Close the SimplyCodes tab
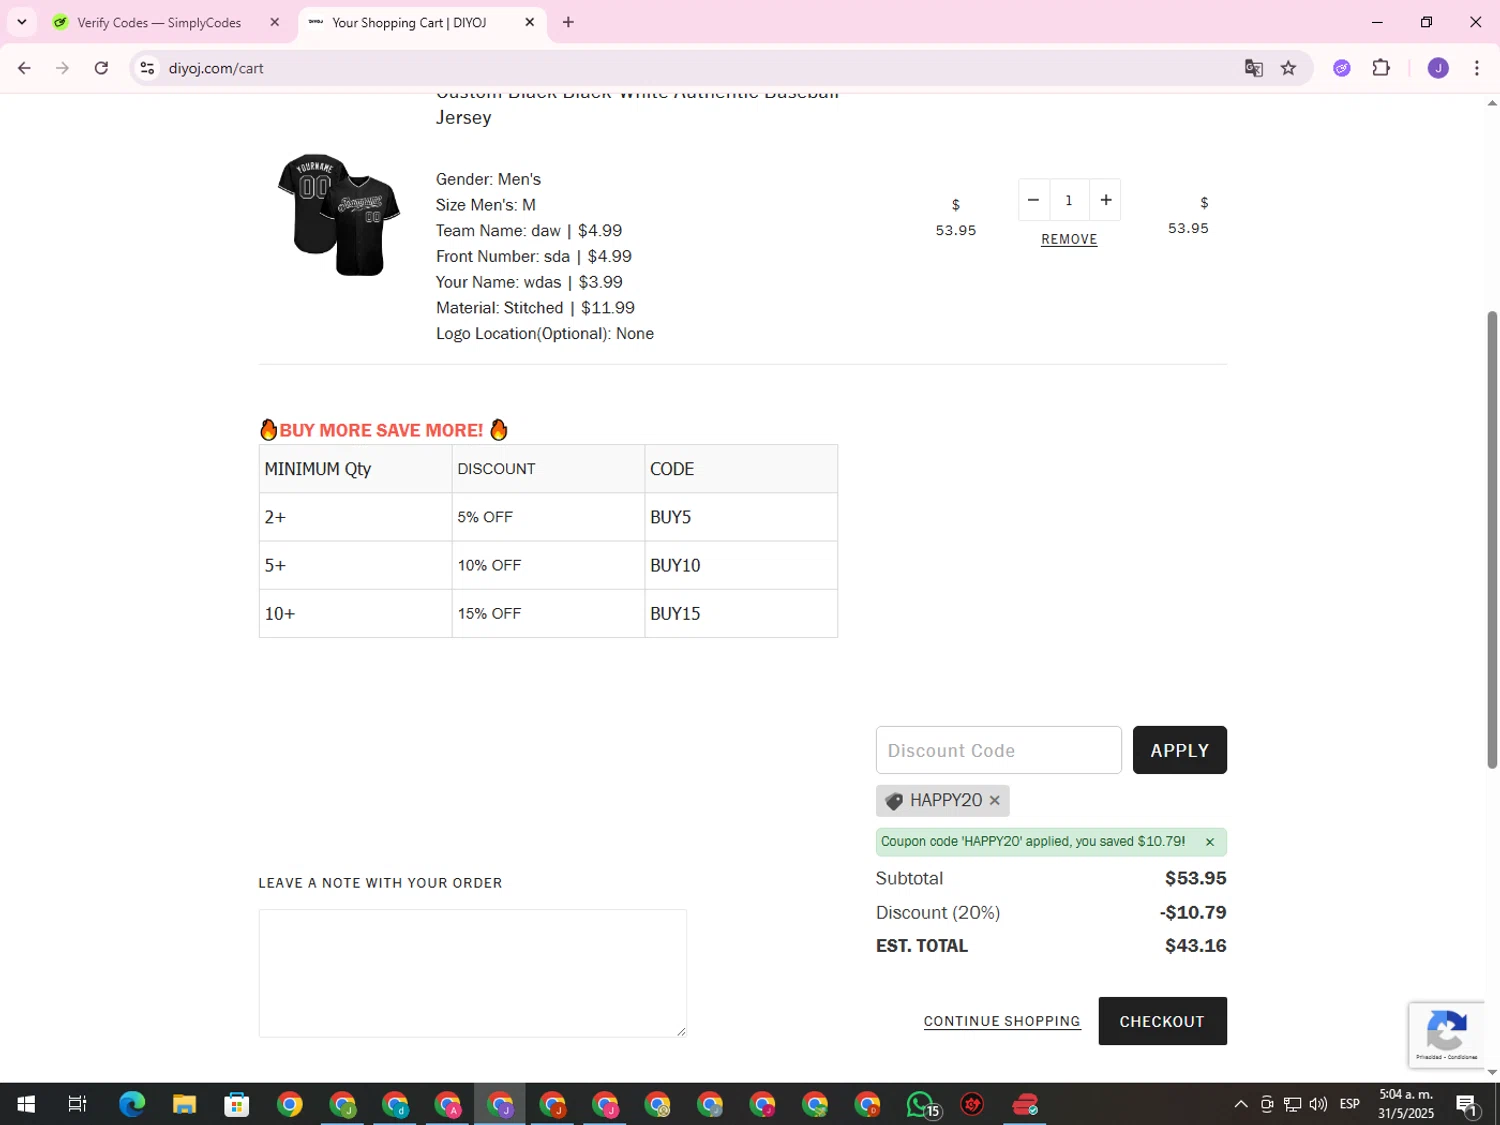 tap(275, 22)
